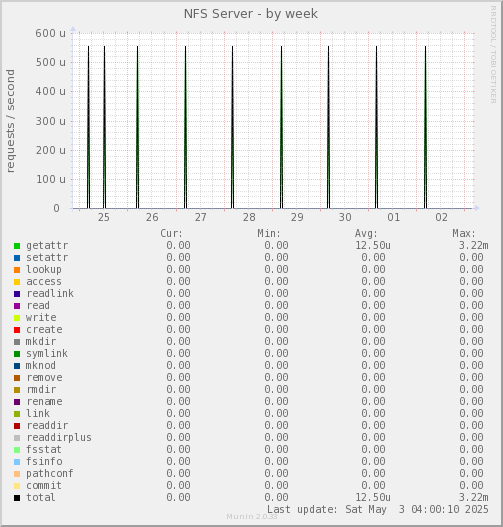Click the Avg: column header
This screenshot has height=527, width=503.
tap(367, 234)
